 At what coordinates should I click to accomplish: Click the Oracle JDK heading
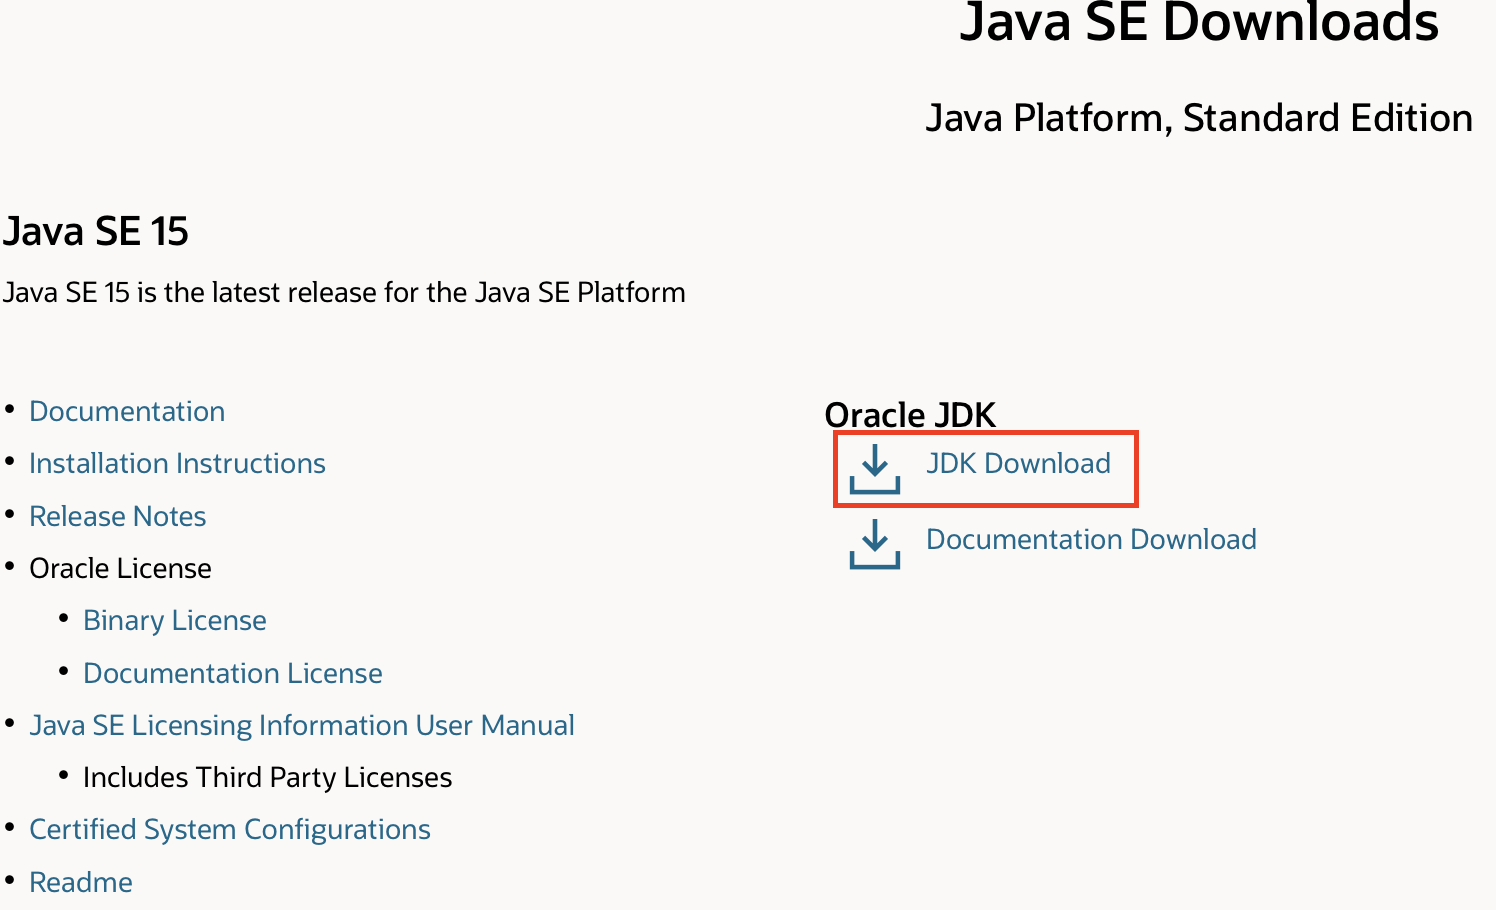click(x=910, y=414)
